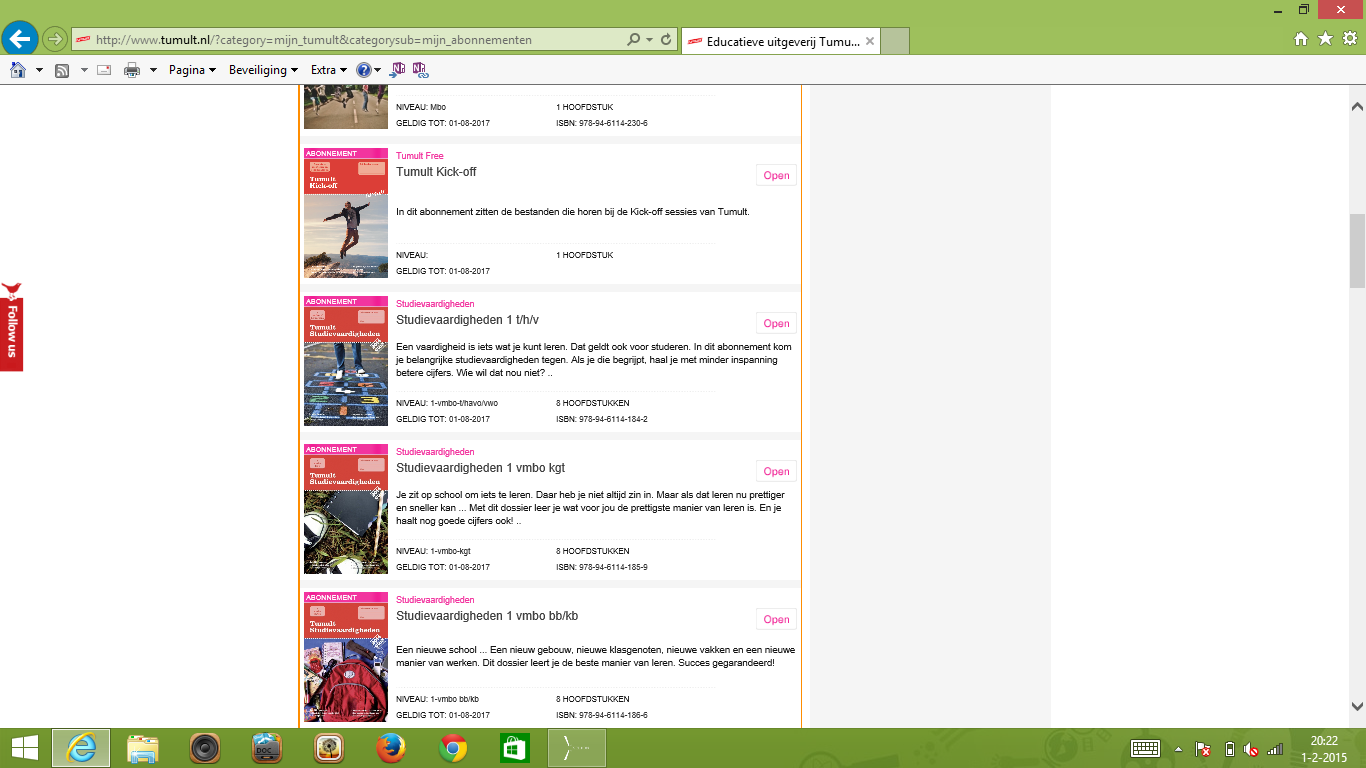1366x768 pixels.
Task: Click the network signal tray icon
Action: click(x=1275, y=749)
